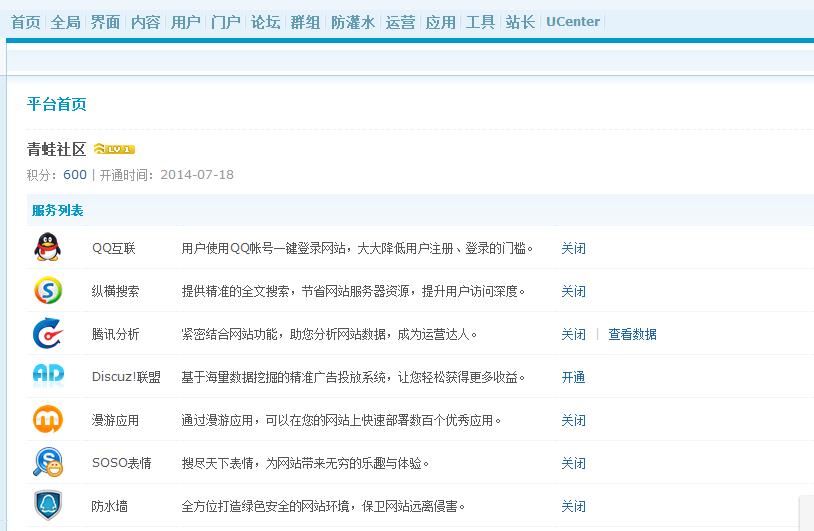Open the 应用 menu
814x531 pixels.
click(x=440, y=22)
